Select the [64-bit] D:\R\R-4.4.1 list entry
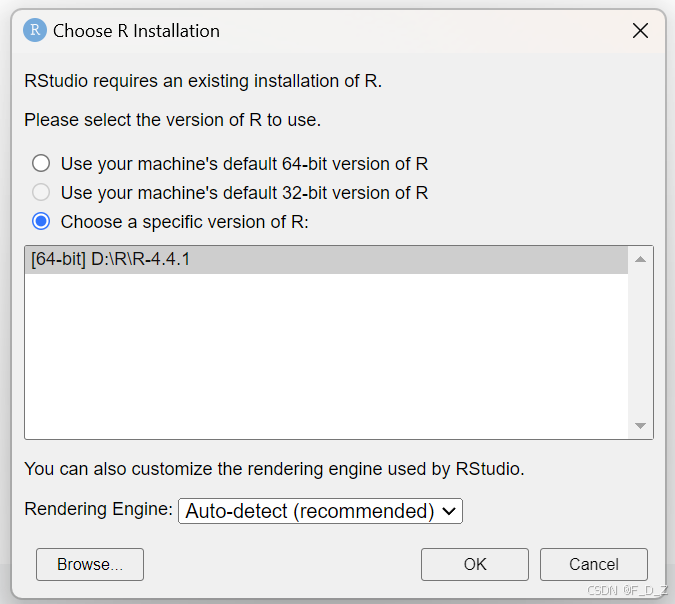Screen dimensions: 675x604 coord(326,260)
